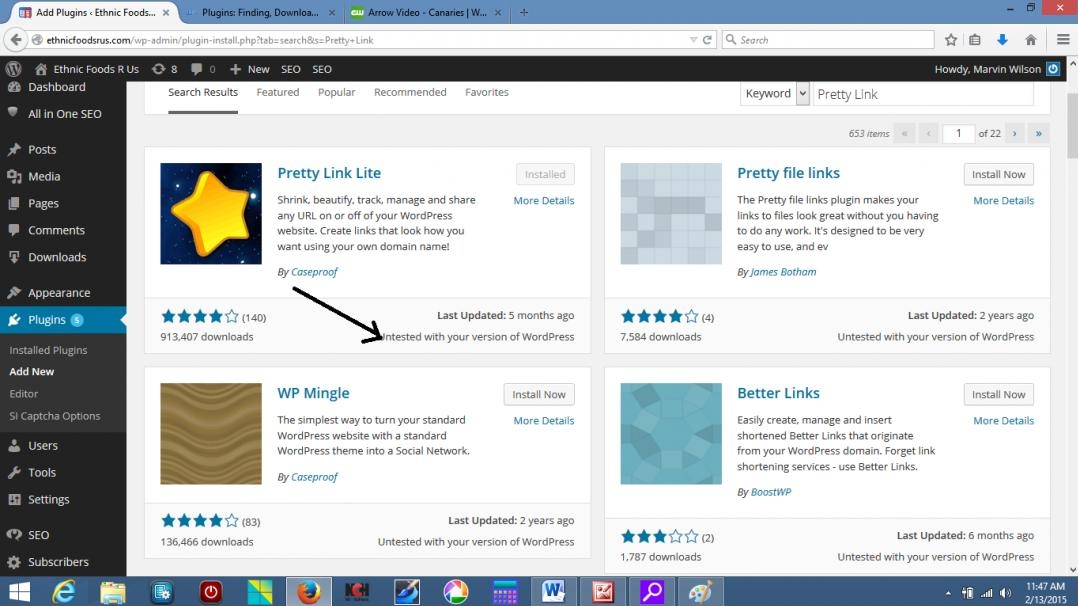
Task: Click the Marvin Wilson avatar icon
Action: [x=1053, y=69]
